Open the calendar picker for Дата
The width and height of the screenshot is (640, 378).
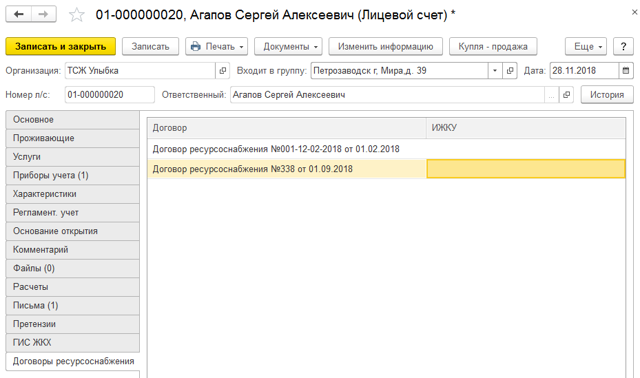pyautogui.click(x=626, y=71)
